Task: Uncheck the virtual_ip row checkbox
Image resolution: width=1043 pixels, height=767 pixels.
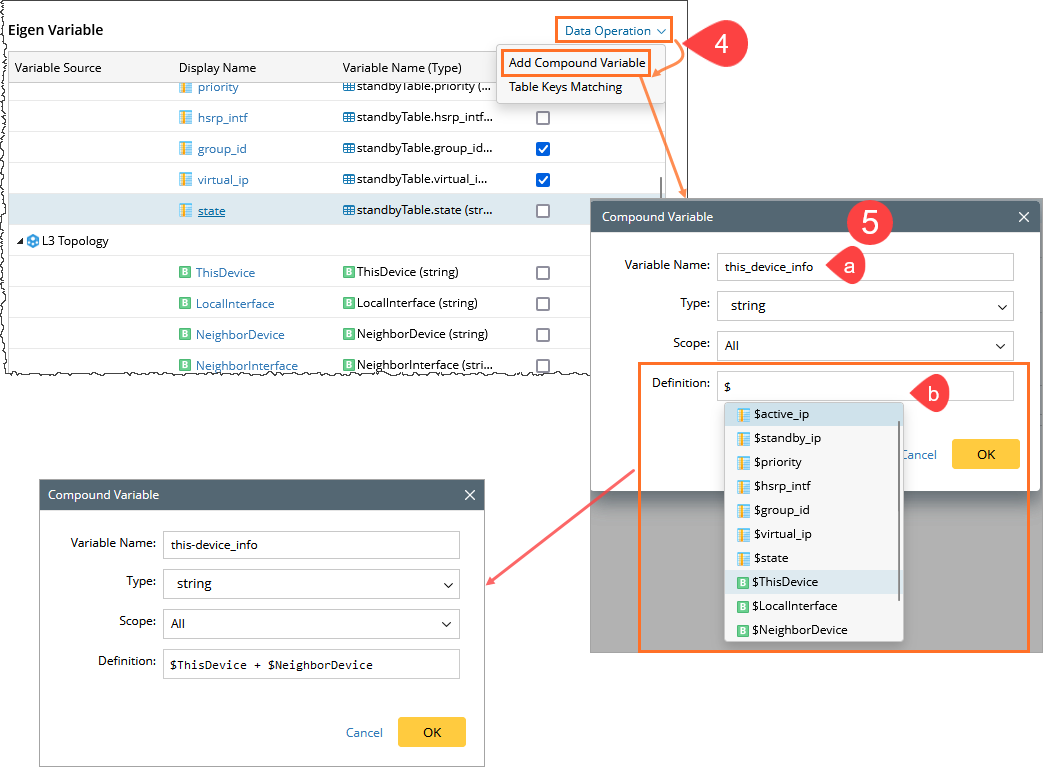Action: (x=543, y=180)
